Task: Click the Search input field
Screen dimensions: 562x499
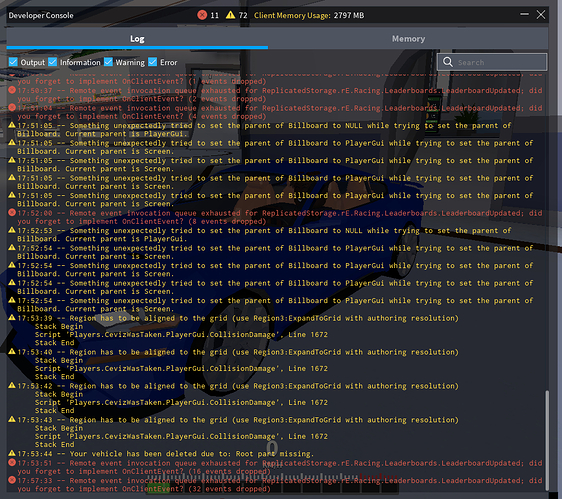Action: click(x=492, y=62)
